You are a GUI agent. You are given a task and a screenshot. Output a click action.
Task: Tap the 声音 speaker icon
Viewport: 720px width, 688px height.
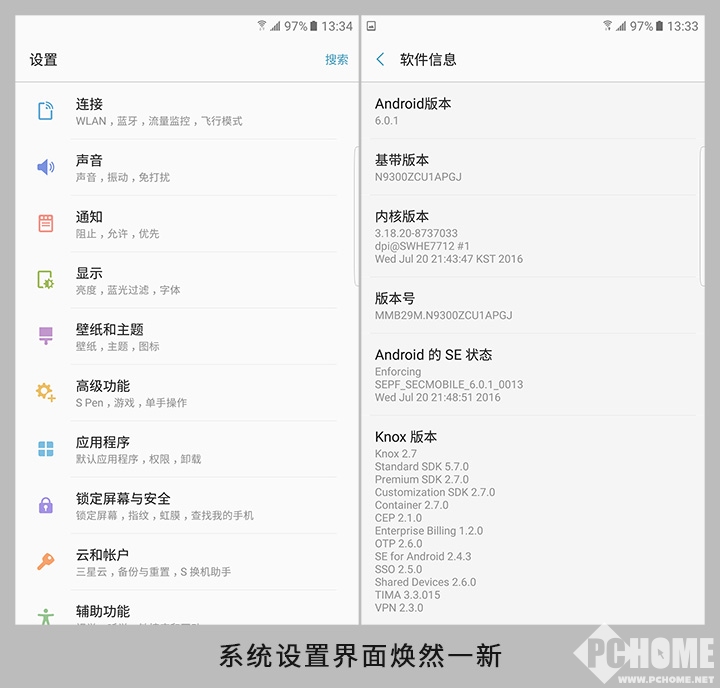(46, 167)
